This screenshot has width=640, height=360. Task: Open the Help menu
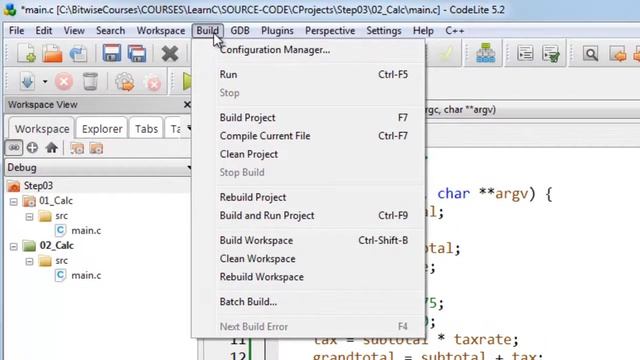pos(423,31)
